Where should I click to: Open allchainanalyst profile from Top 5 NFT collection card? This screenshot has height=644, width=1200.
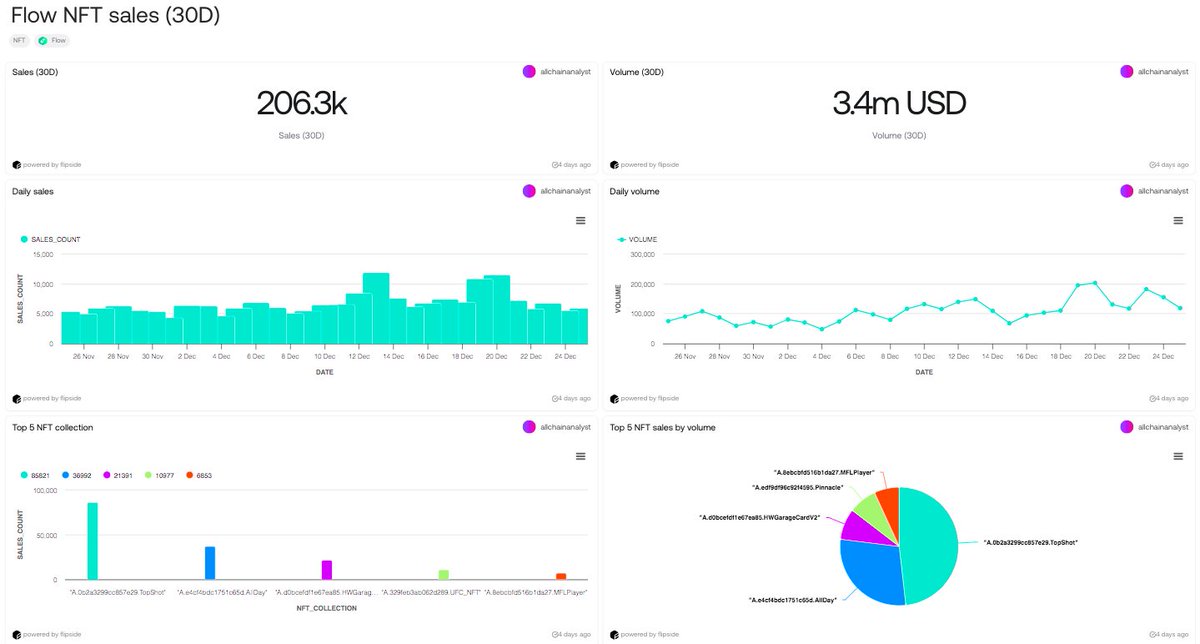coord(565,427)
